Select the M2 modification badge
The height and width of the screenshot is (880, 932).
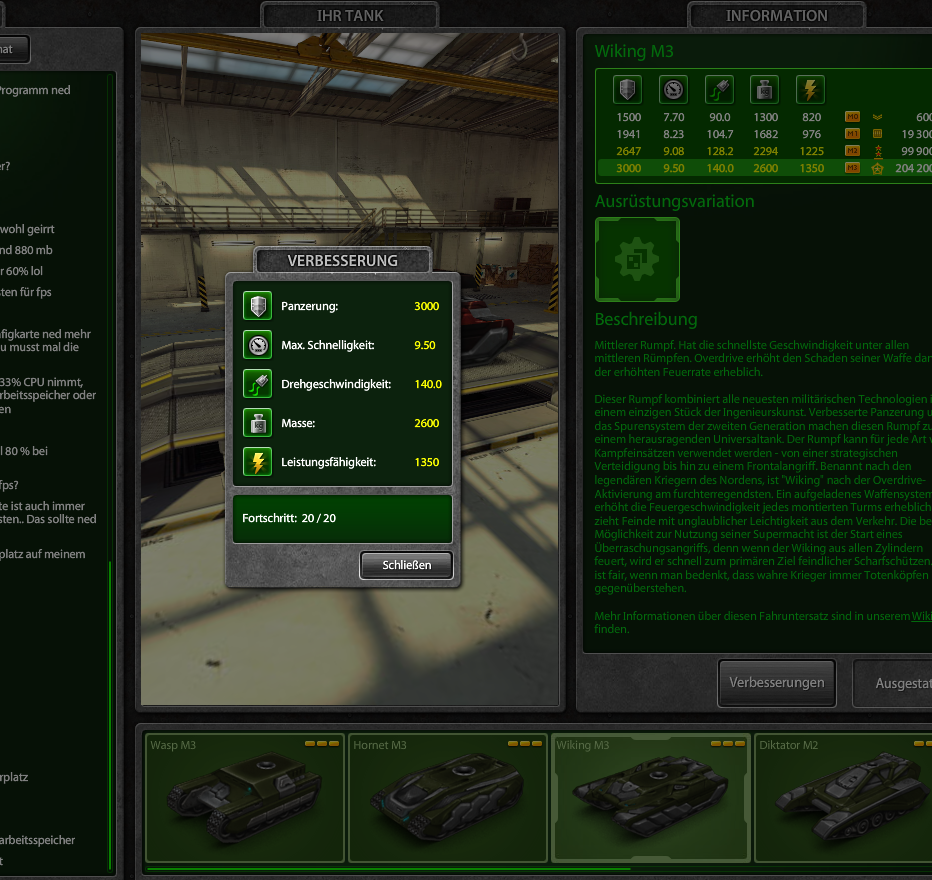(x=853, y=151)
